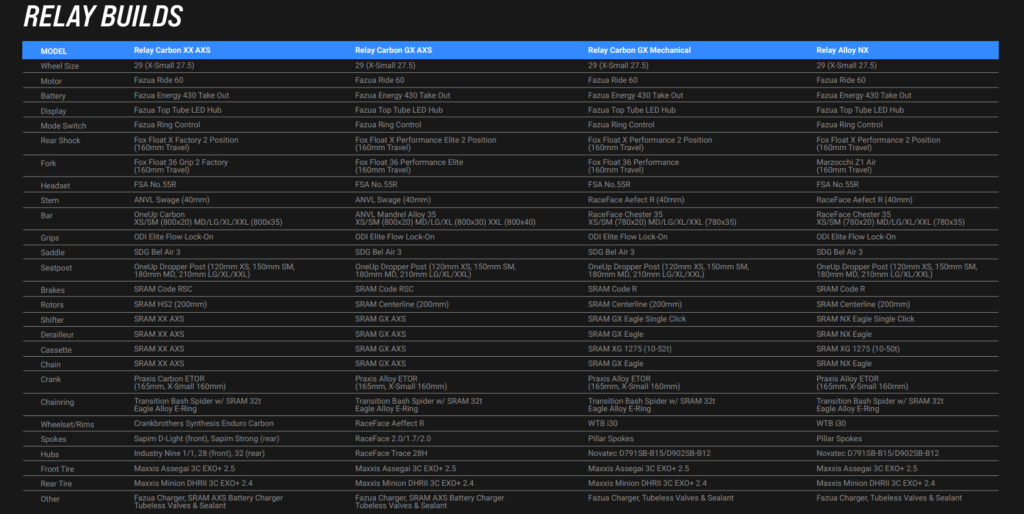The height and width of the screenshot is (514, 1024).
Task: Select the SRAM GX AXS cell in Derailleur row
Action: pos(380,334)
